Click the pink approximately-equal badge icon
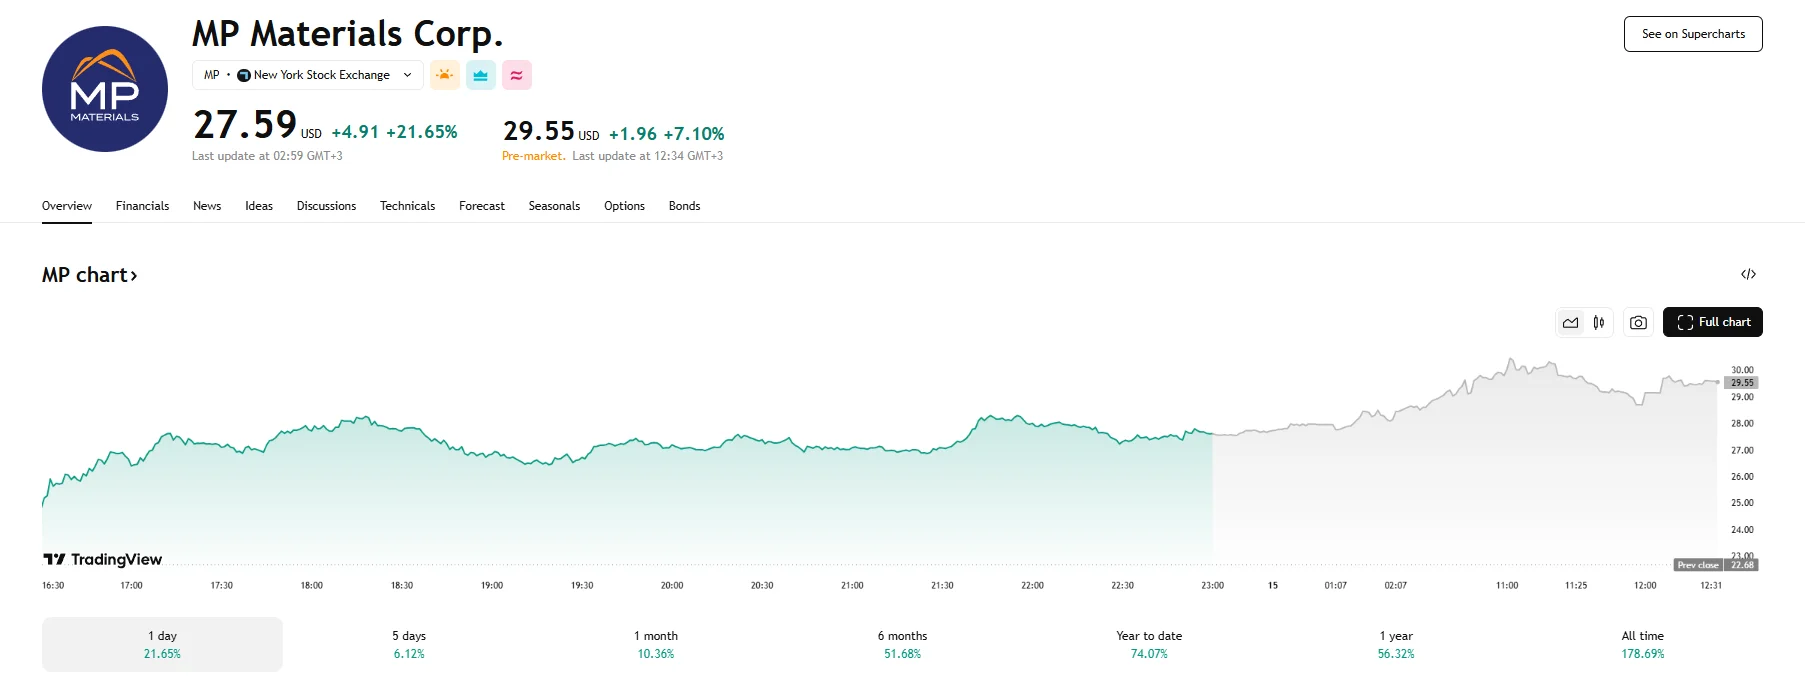Viewport: 1805px width, 695px height. point(517,75)
